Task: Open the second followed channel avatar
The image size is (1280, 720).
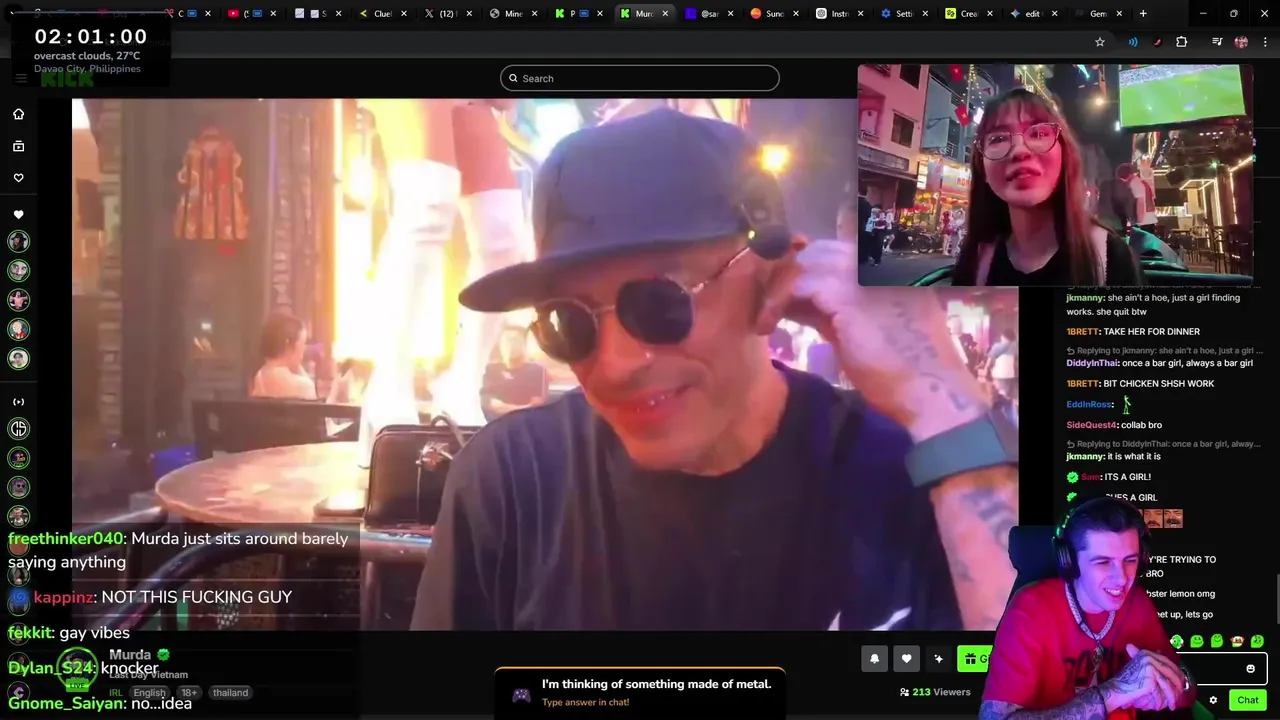Action: 18,270
